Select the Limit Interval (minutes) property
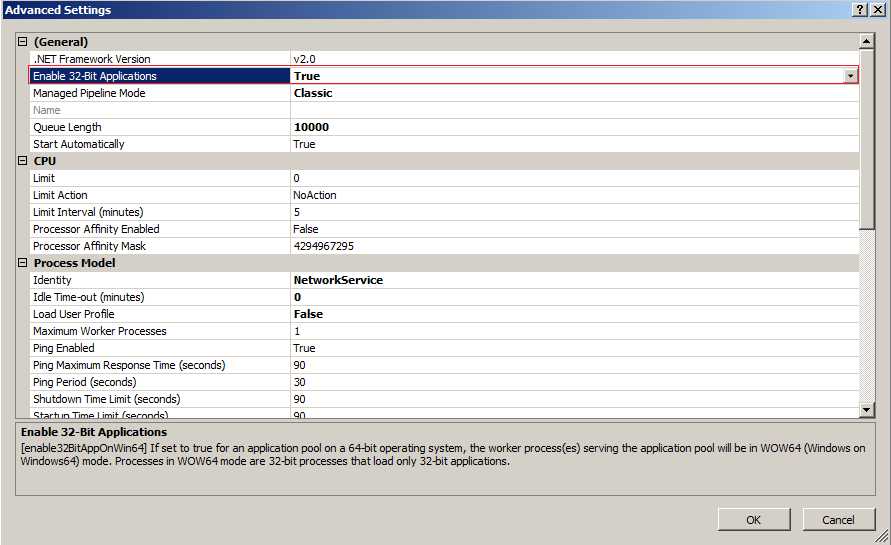 coord(88,213)
